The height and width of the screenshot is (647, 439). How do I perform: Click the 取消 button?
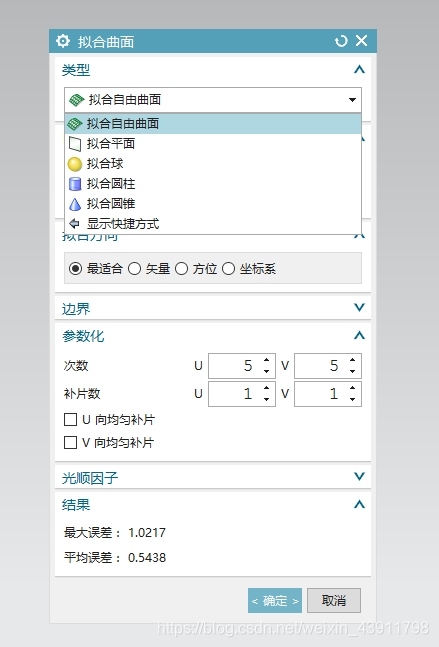coord(334,600)
